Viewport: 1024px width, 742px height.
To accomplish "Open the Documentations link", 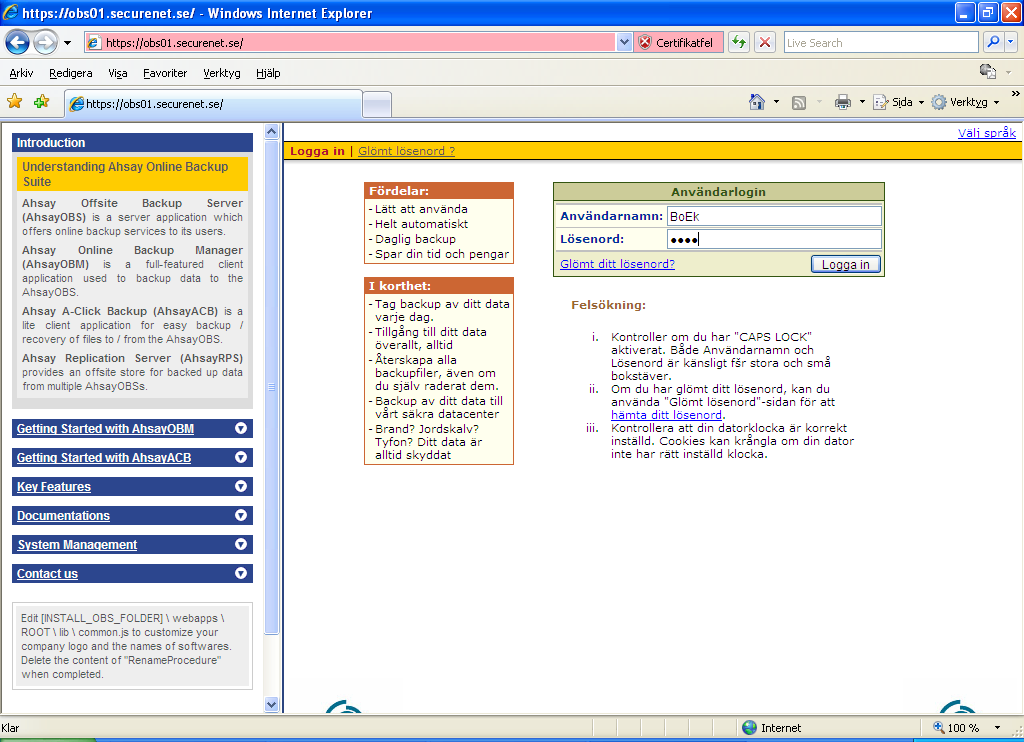I will point(63,515).
